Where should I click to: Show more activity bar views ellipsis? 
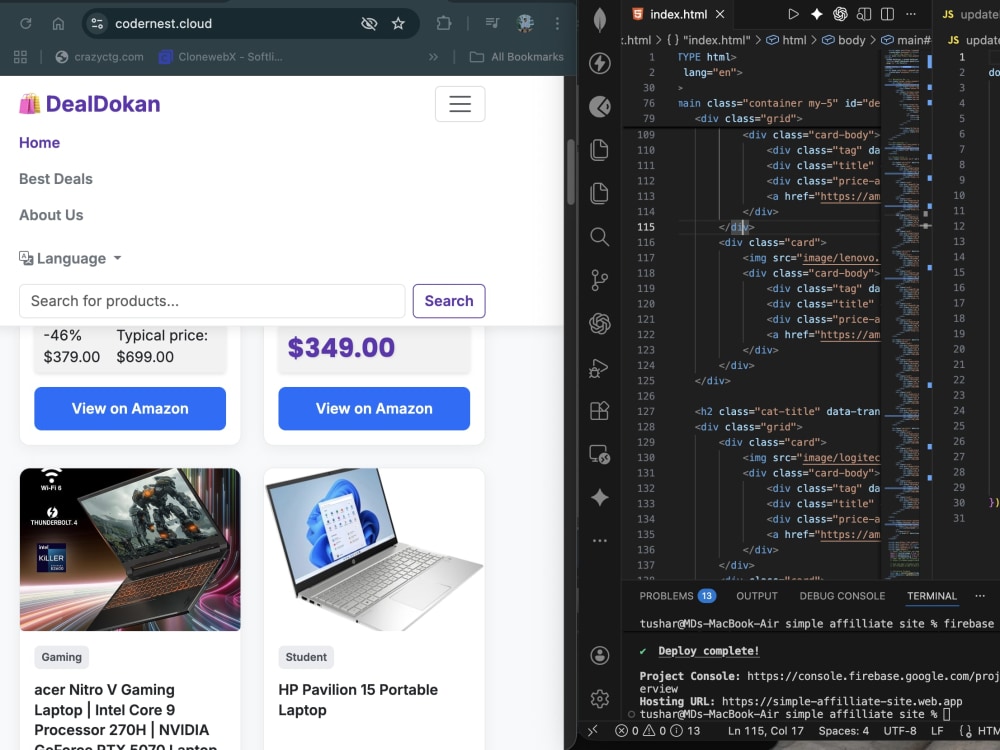[599, 541]
